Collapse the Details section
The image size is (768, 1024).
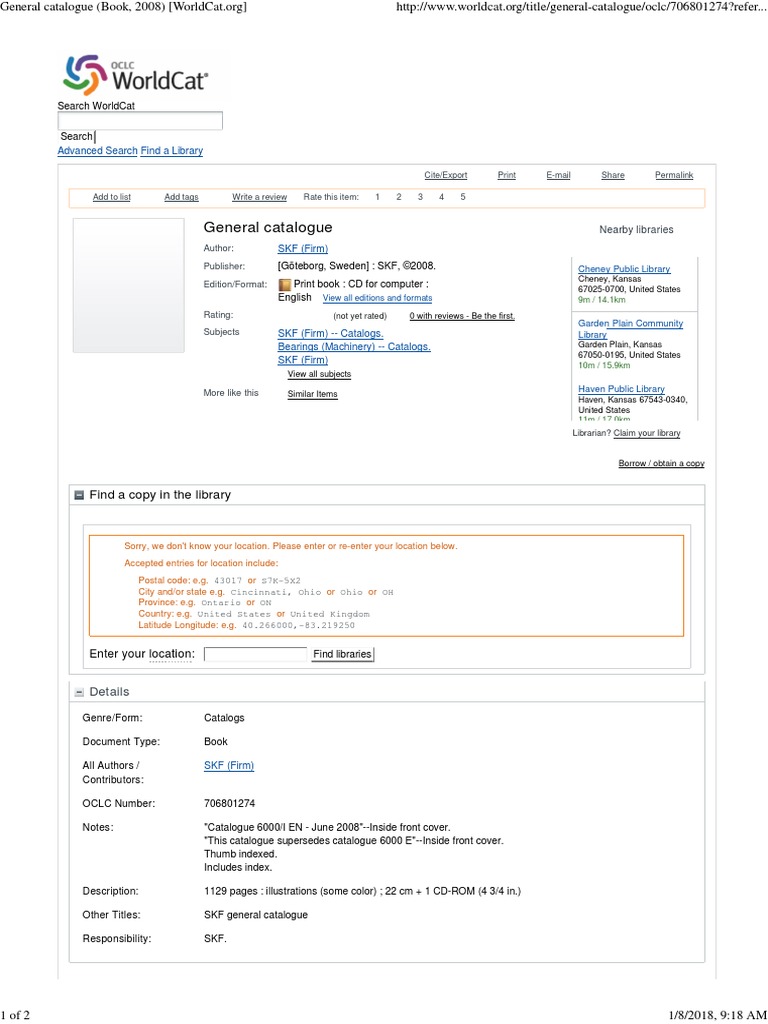click(79, 692)
